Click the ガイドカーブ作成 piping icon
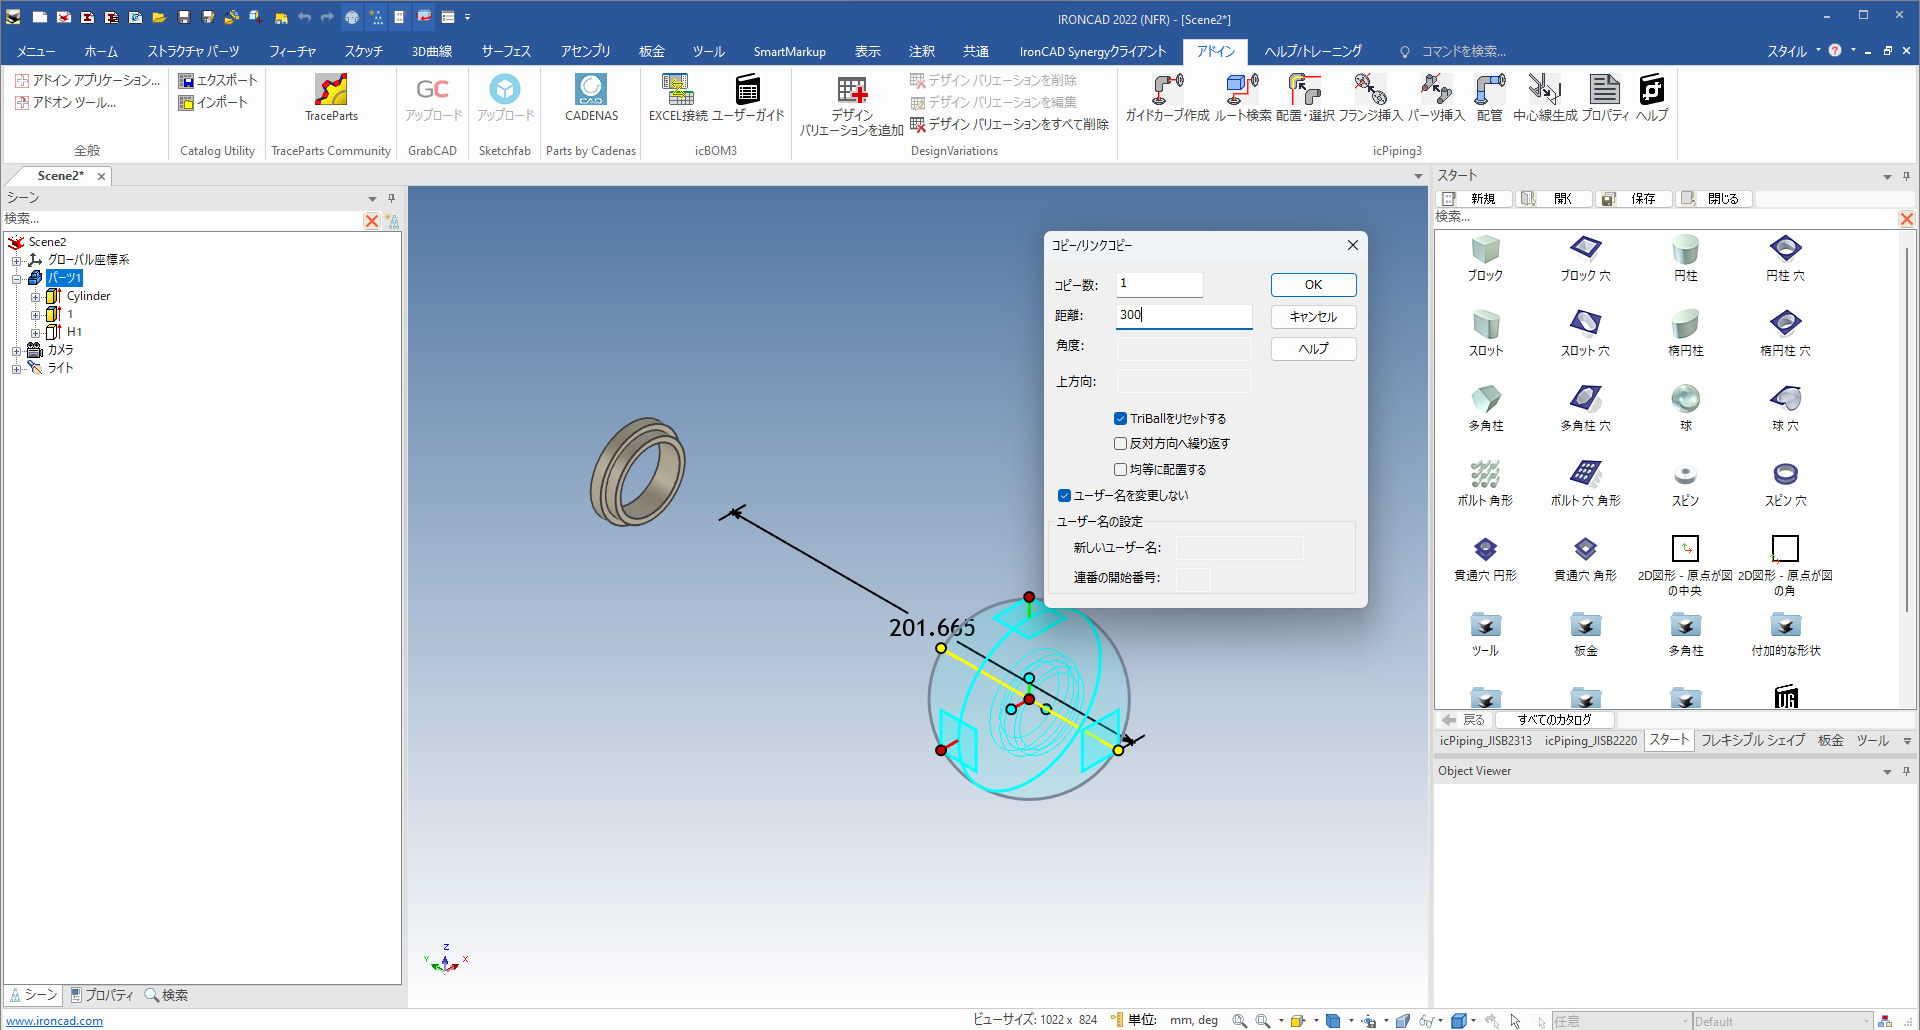 click(1167, 98)
